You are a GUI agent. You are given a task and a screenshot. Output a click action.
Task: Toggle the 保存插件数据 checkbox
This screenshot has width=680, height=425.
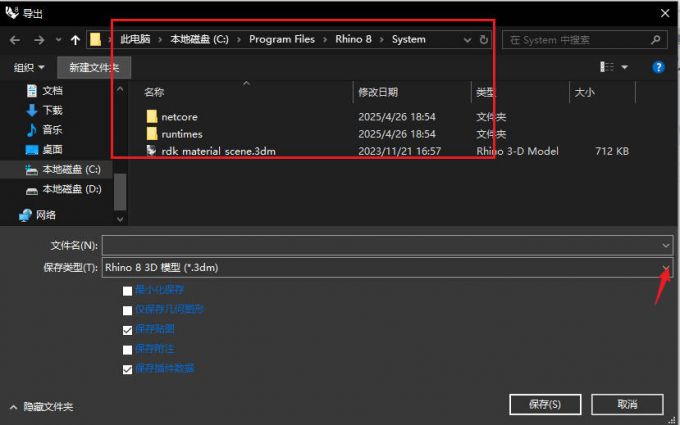tap(127, 368)
